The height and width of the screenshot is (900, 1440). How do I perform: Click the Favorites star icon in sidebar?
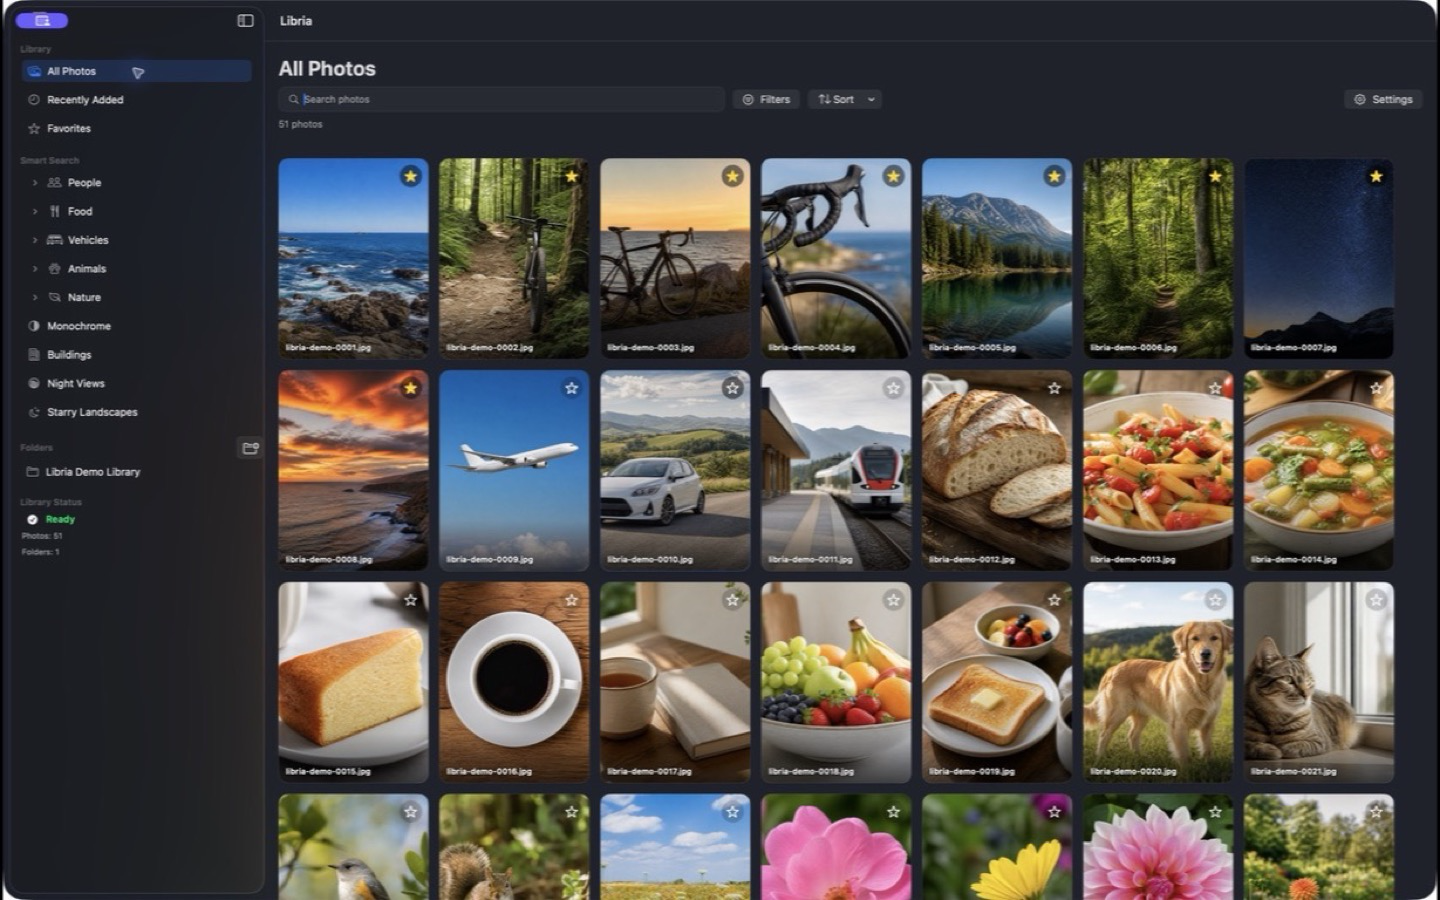pos(34,128)
